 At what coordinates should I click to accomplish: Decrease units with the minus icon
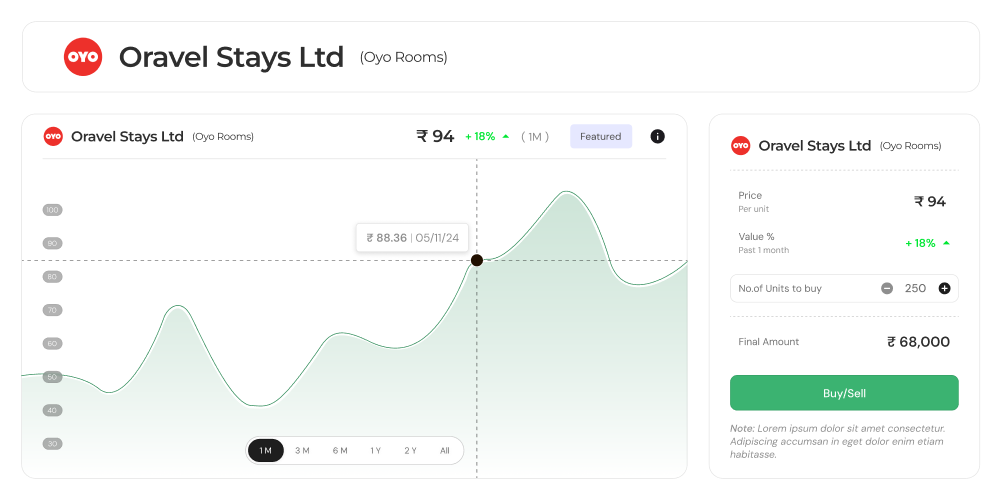coord(887,288)
